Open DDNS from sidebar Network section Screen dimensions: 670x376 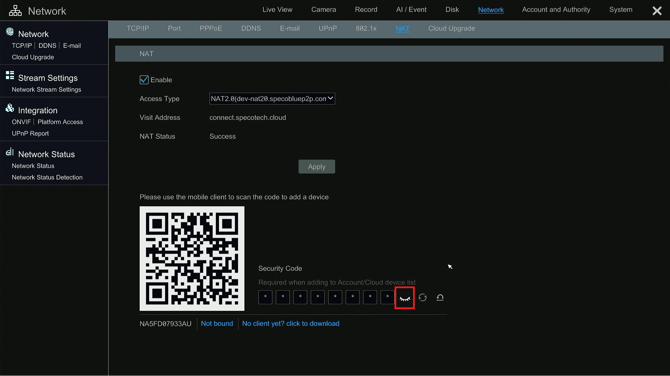(47, 46)
